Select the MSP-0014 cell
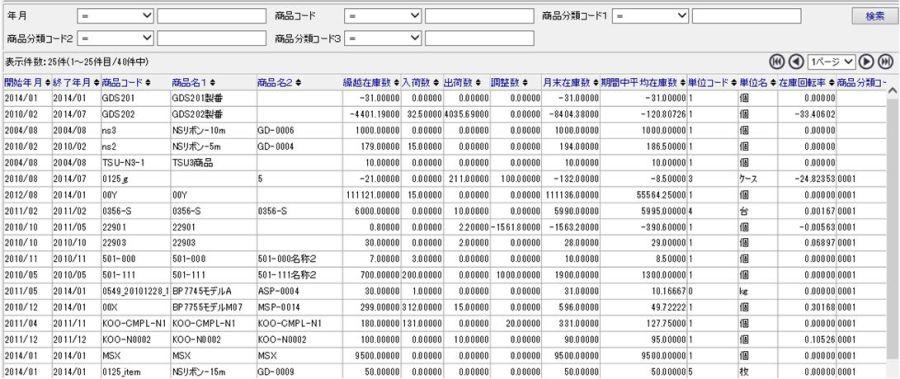This screenshot has height=379, width=900. 299,307
